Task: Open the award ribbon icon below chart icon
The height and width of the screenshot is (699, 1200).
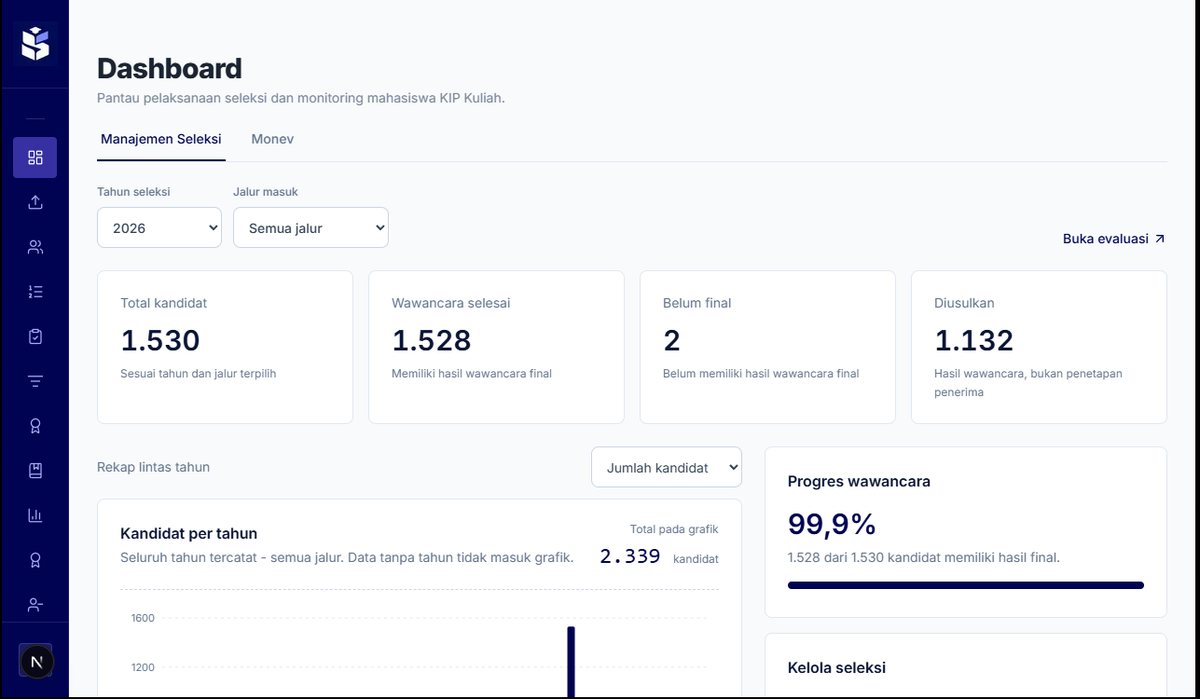Action: click(x=35, y=560)
